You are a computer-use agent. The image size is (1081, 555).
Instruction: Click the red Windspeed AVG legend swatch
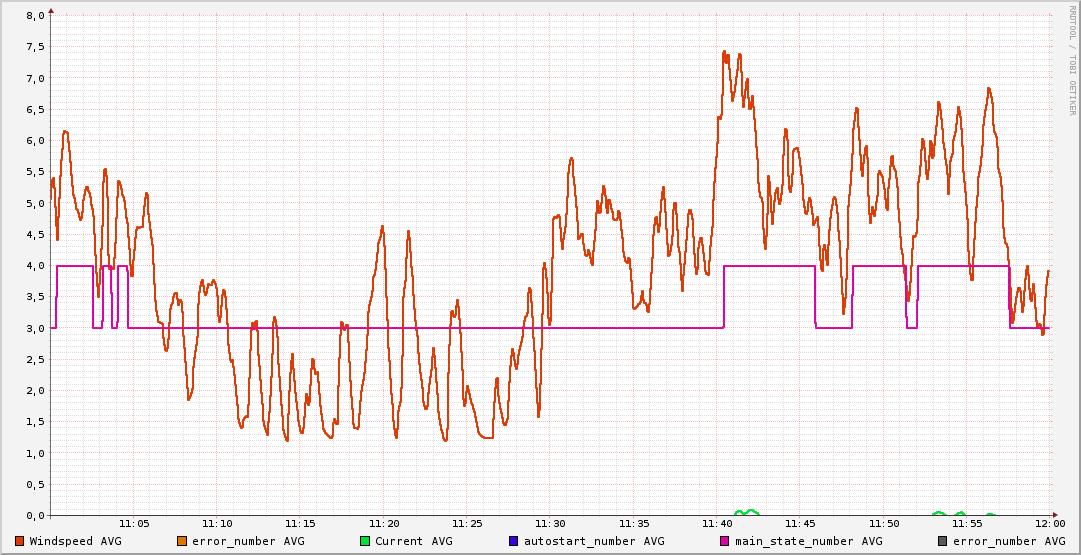[x=20, y=541]
